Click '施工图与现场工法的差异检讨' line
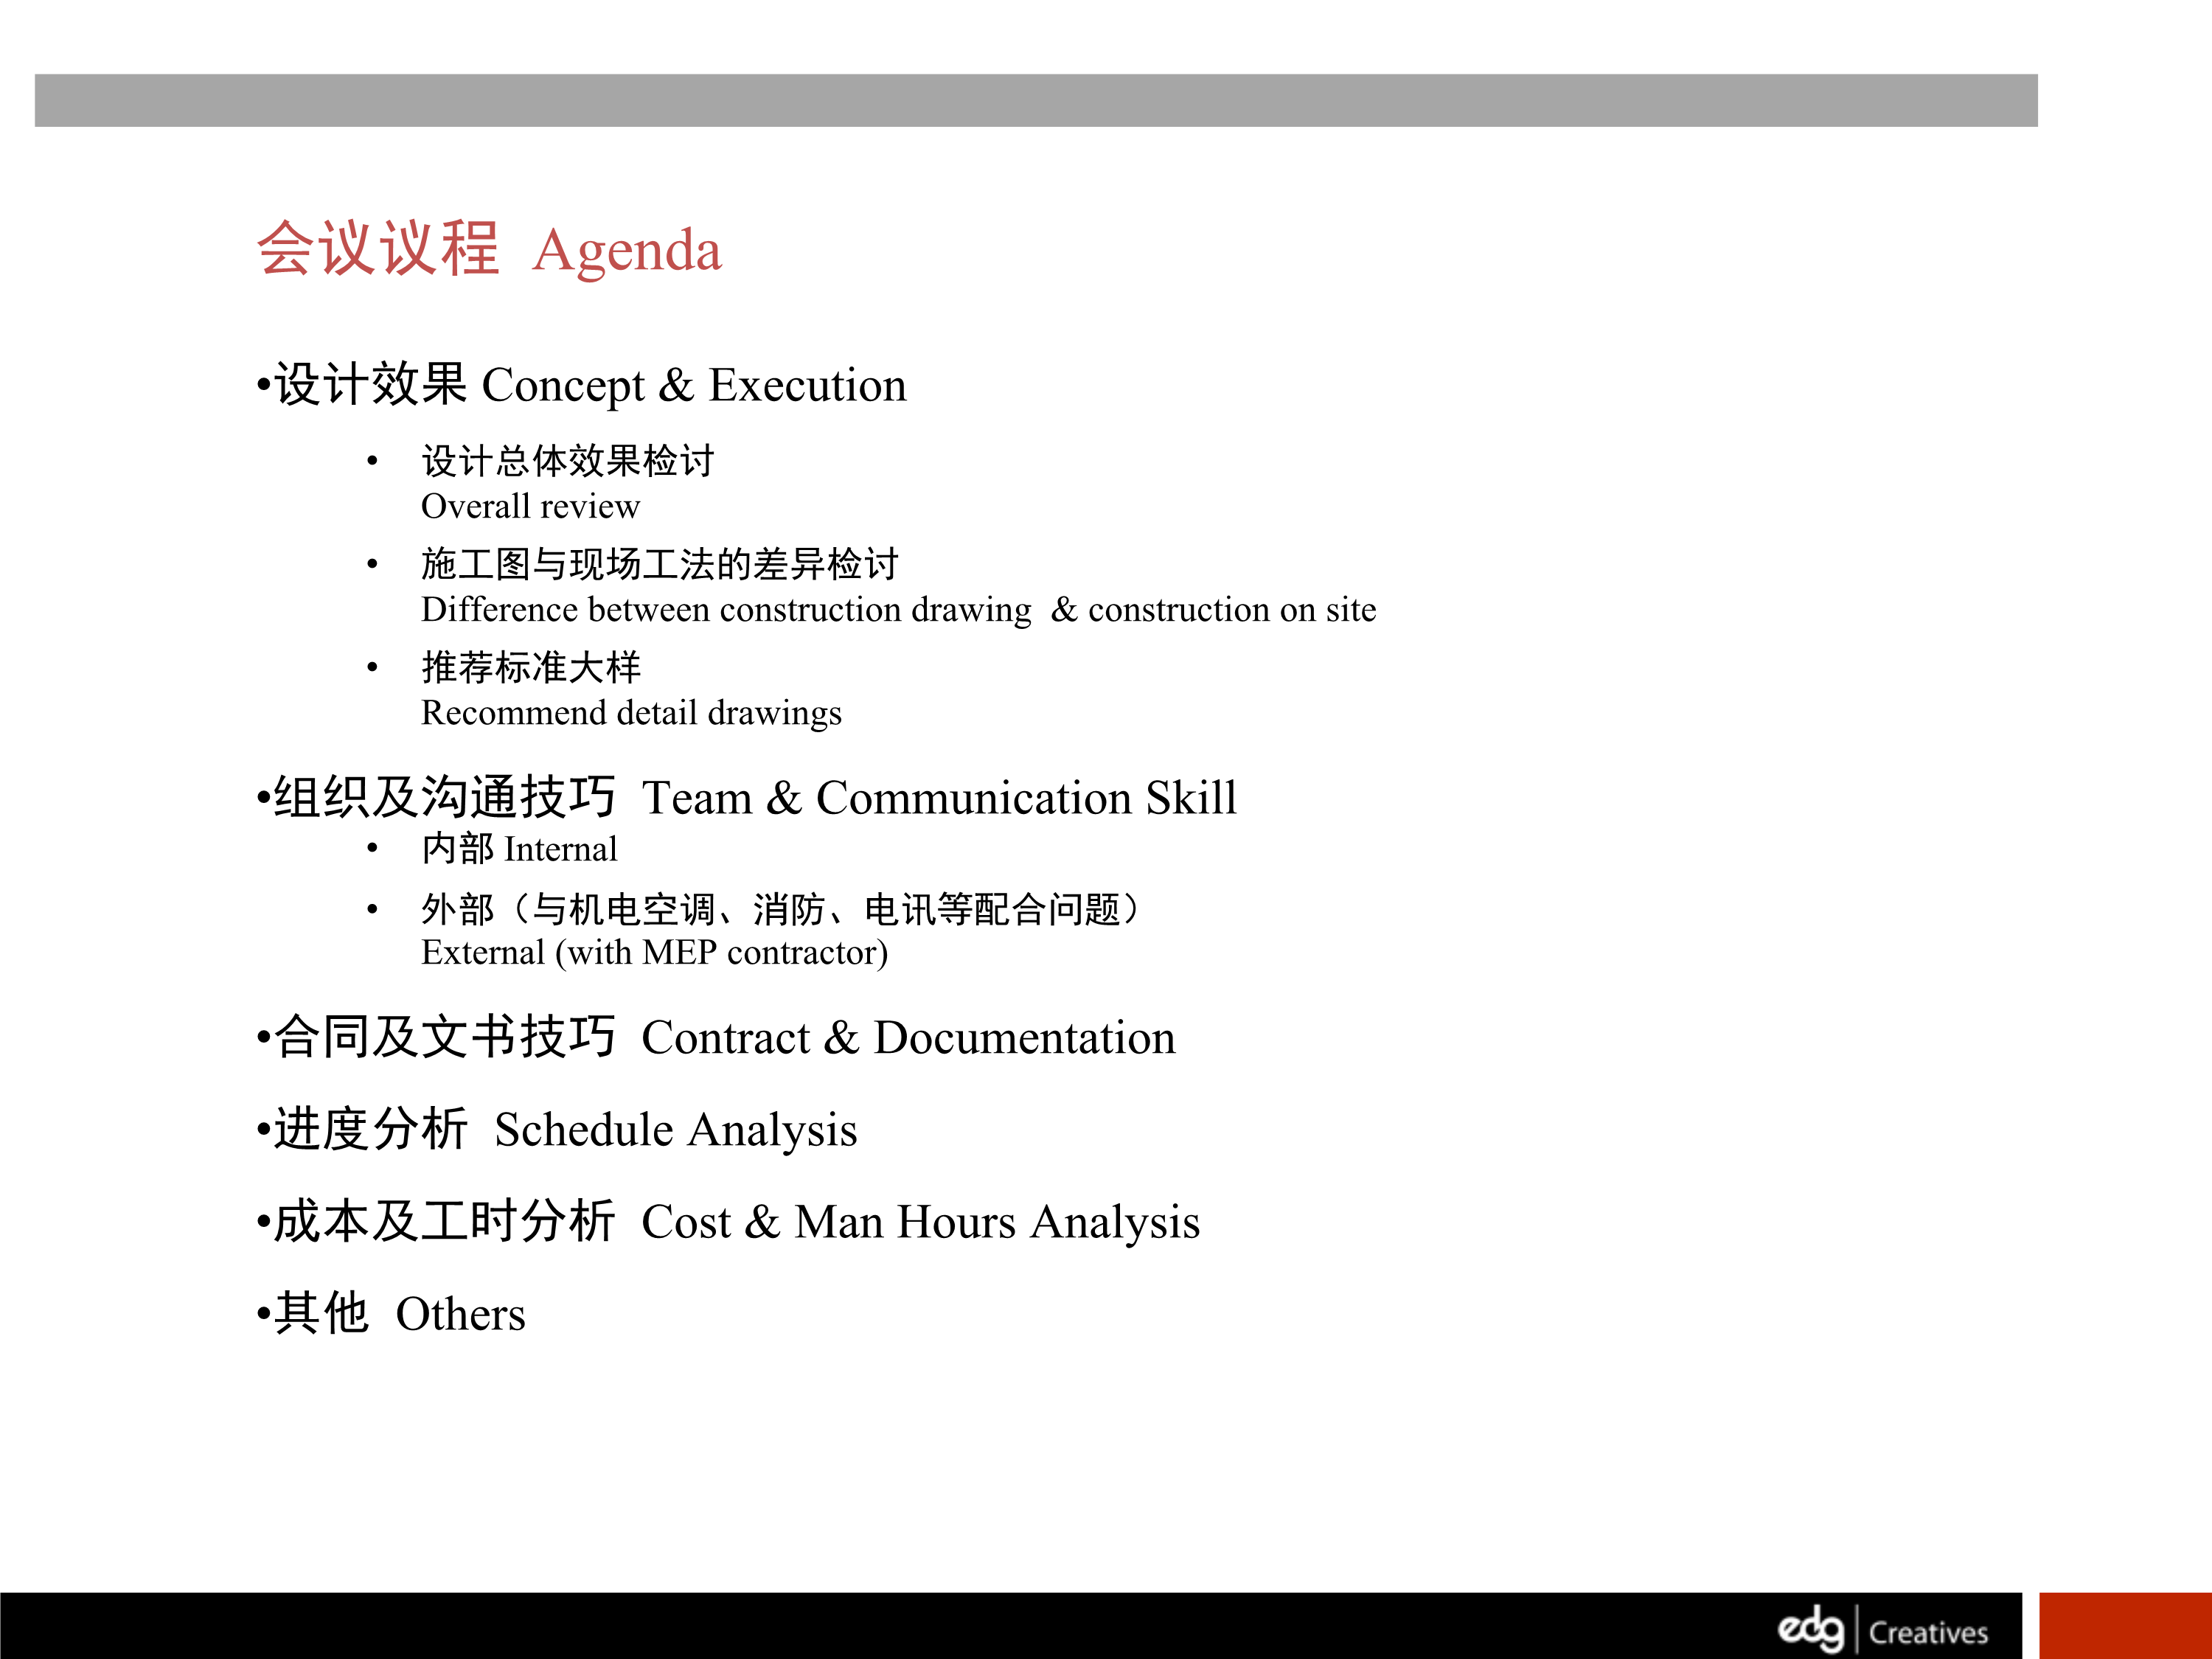This screenshot has height=1659, width=2212. pyautogui.click(x=660, y=564)
